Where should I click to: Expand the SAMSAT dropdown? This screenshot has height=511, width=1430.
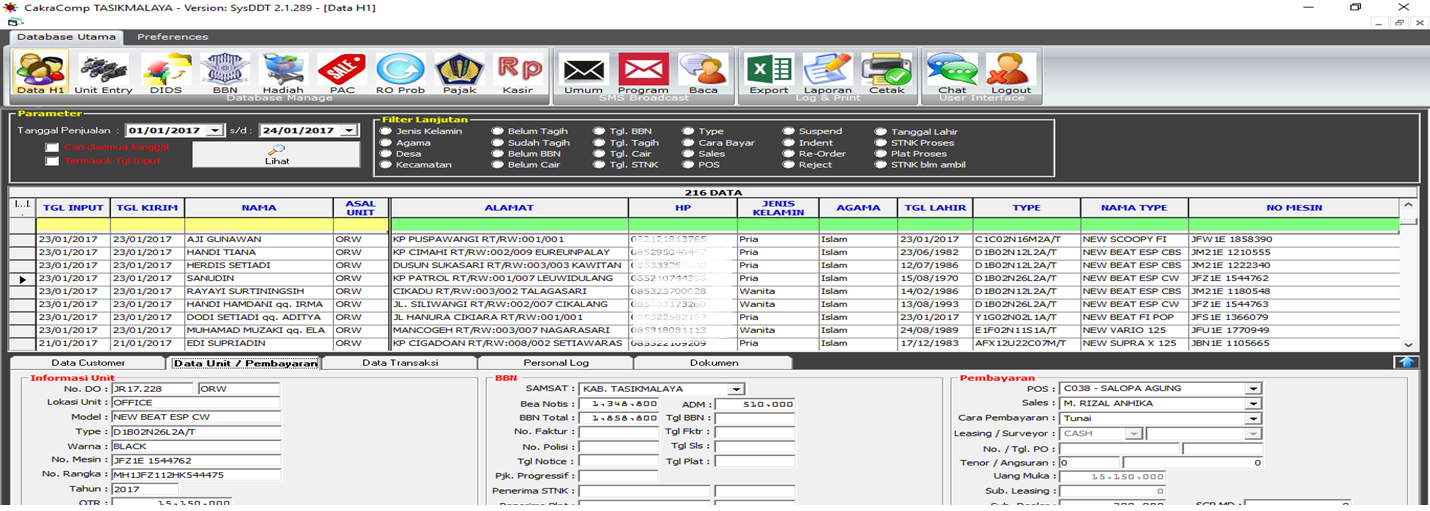[736, 389]
